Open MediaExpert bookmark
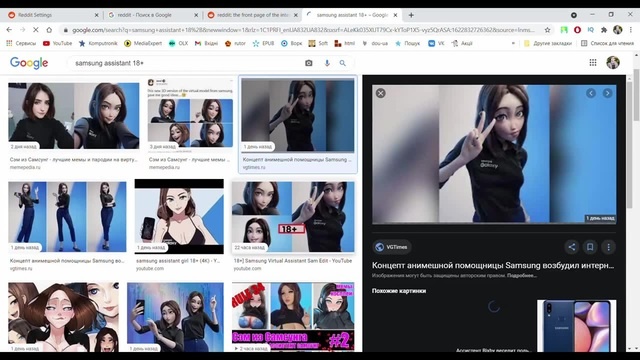This screenshot has height=360, width=640. tap(143, 43)
